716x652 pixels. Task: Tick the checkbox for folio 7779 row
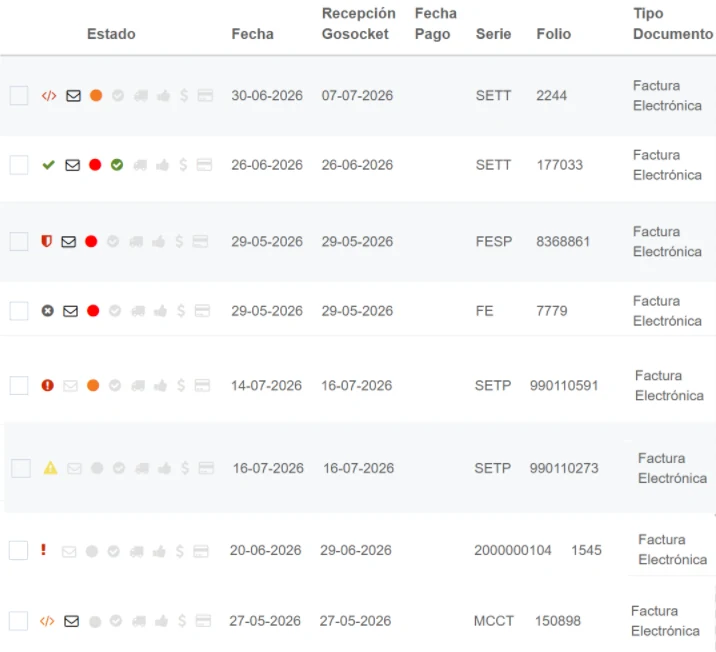pyautogui.click(x=19, y=311)
